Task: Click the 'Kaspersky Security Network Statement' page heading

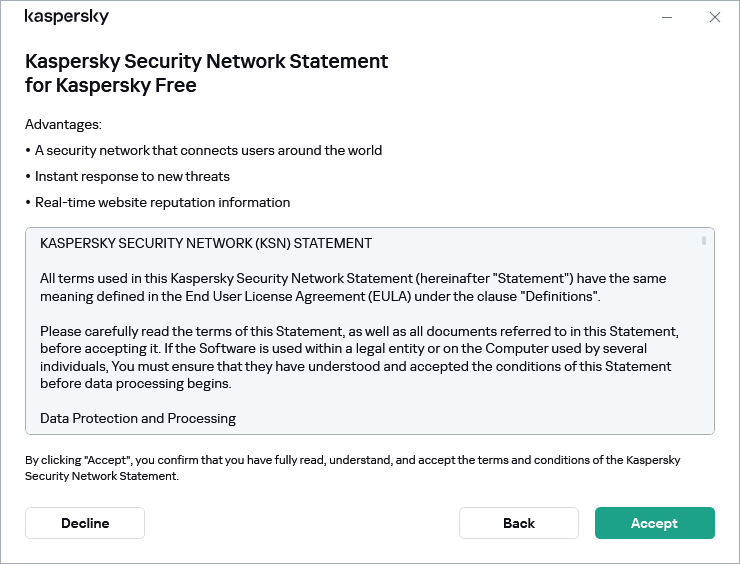Action: tap(206, 73)
